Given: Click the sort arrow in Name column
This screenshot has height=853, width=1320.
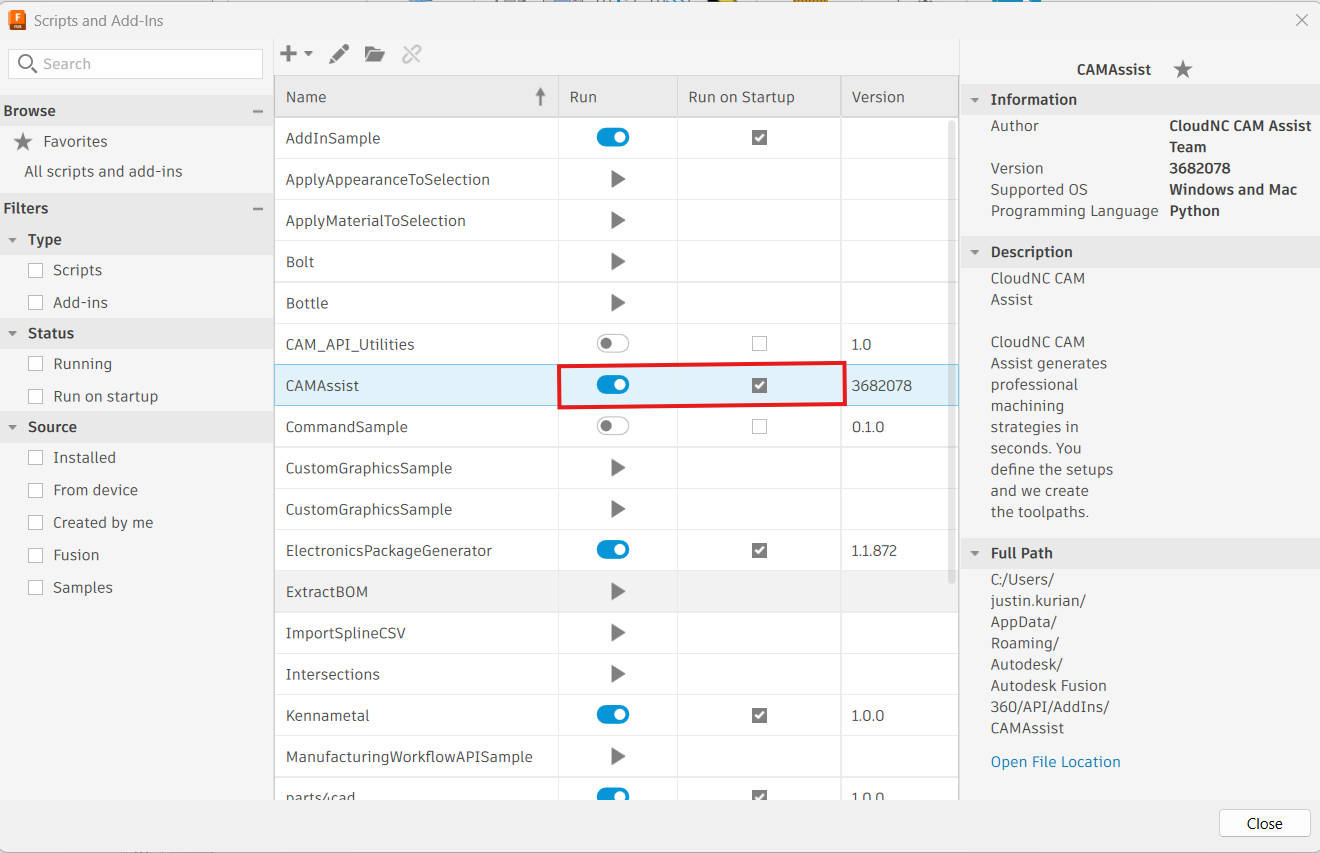Looking at the screenshot, I should click(x=541, y=97).
